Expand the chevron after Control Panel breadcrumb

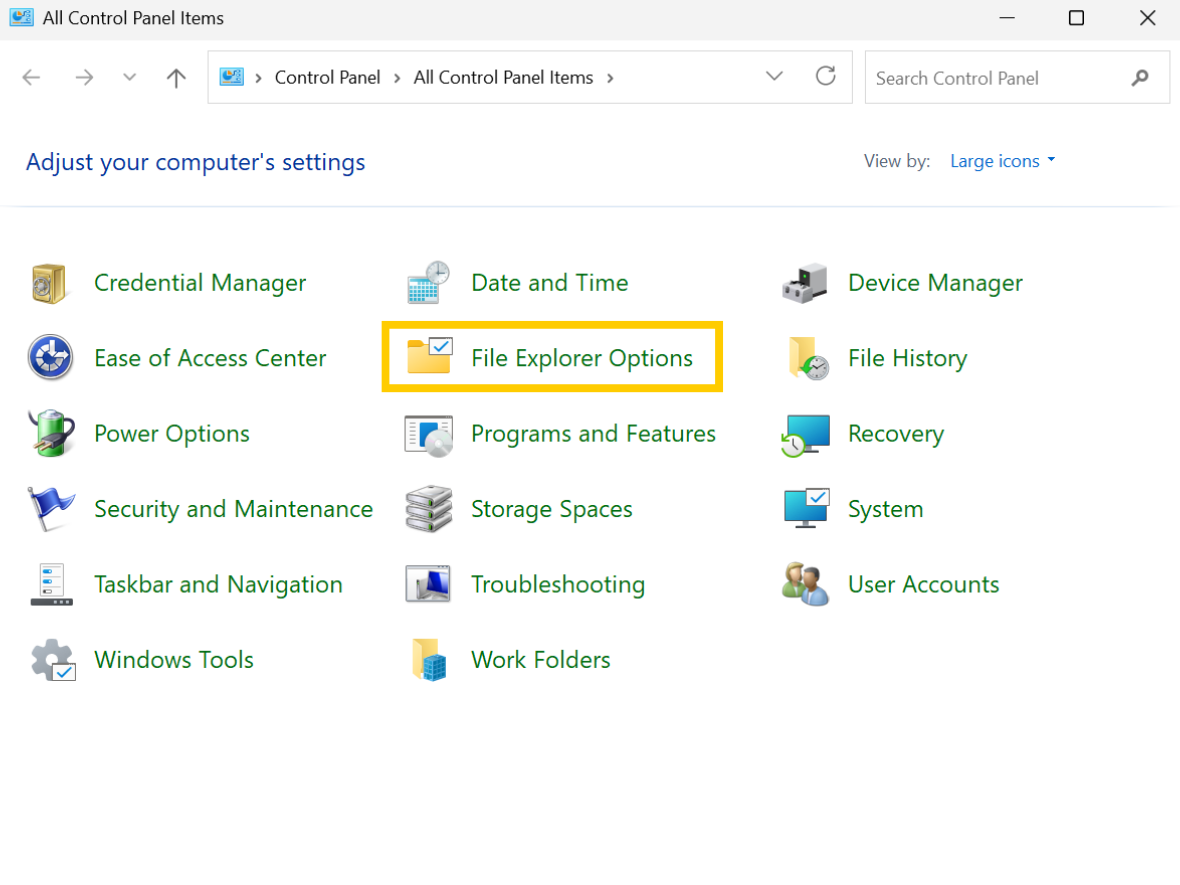click(x=397, y=78)
